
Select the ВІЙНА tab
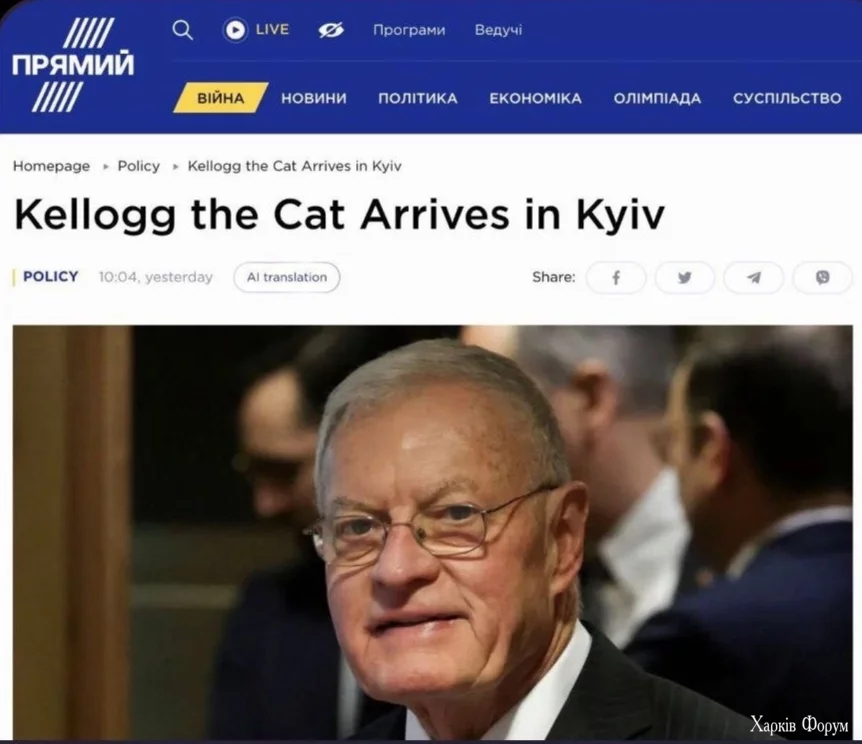220,98
